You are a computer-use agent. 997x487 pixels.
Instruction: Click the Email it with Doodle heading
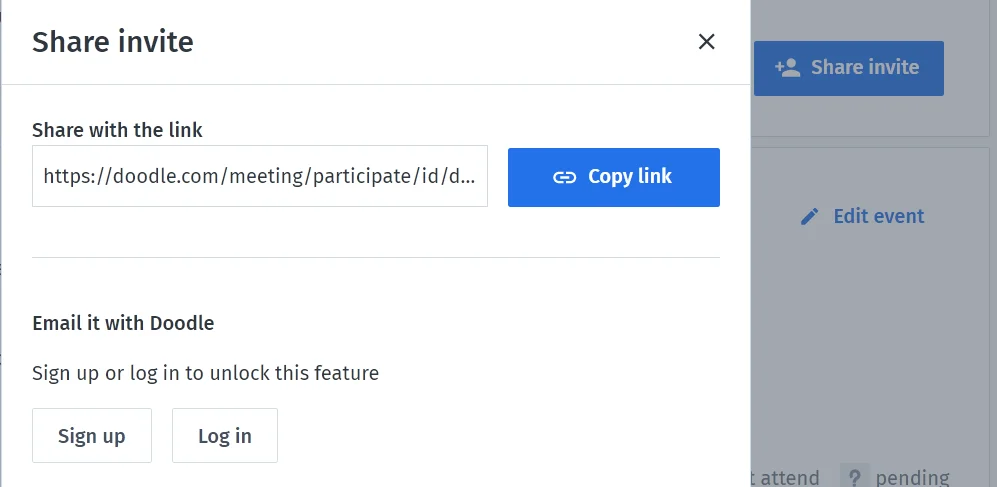click(123, 323)
